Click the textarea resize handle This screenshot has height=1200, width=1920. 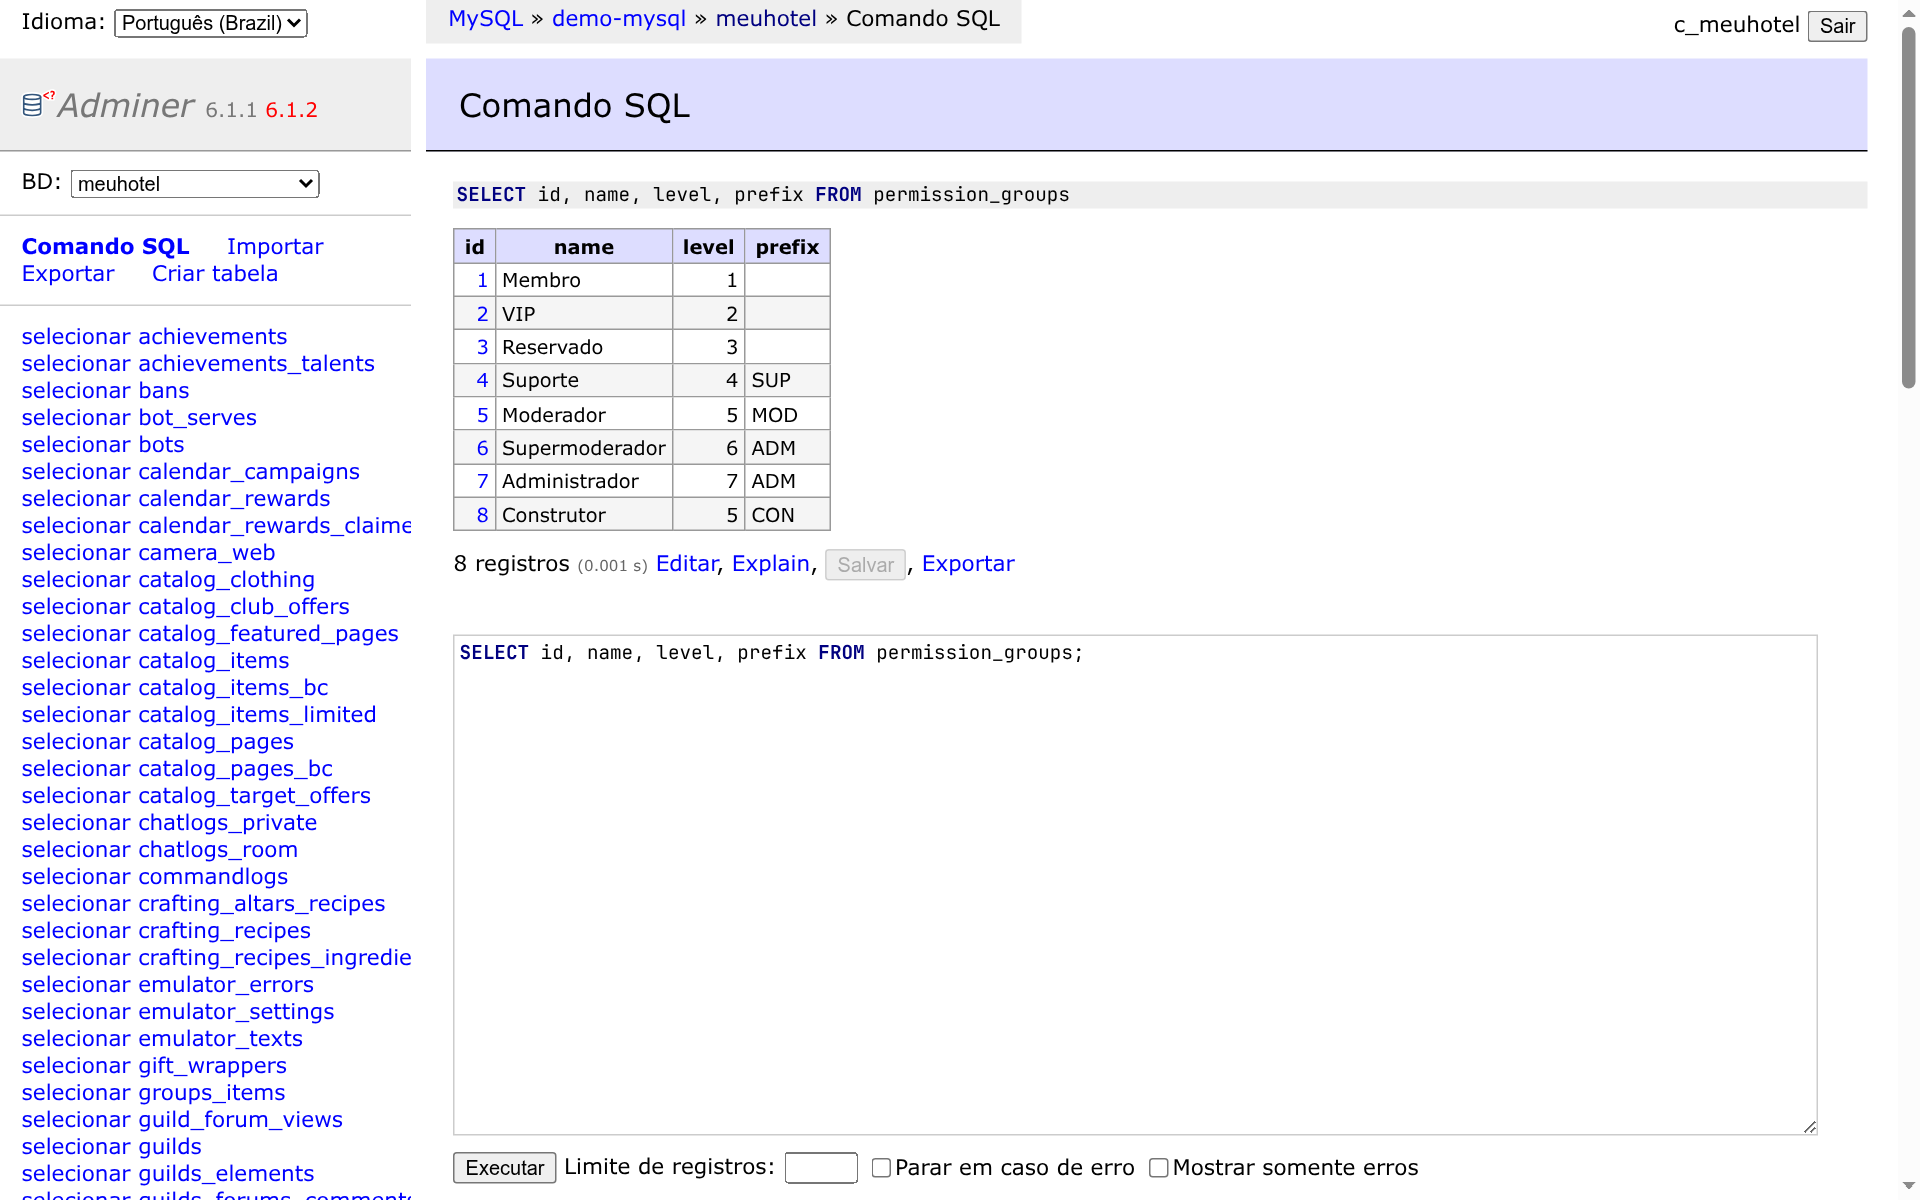tap(1809, 1127)
